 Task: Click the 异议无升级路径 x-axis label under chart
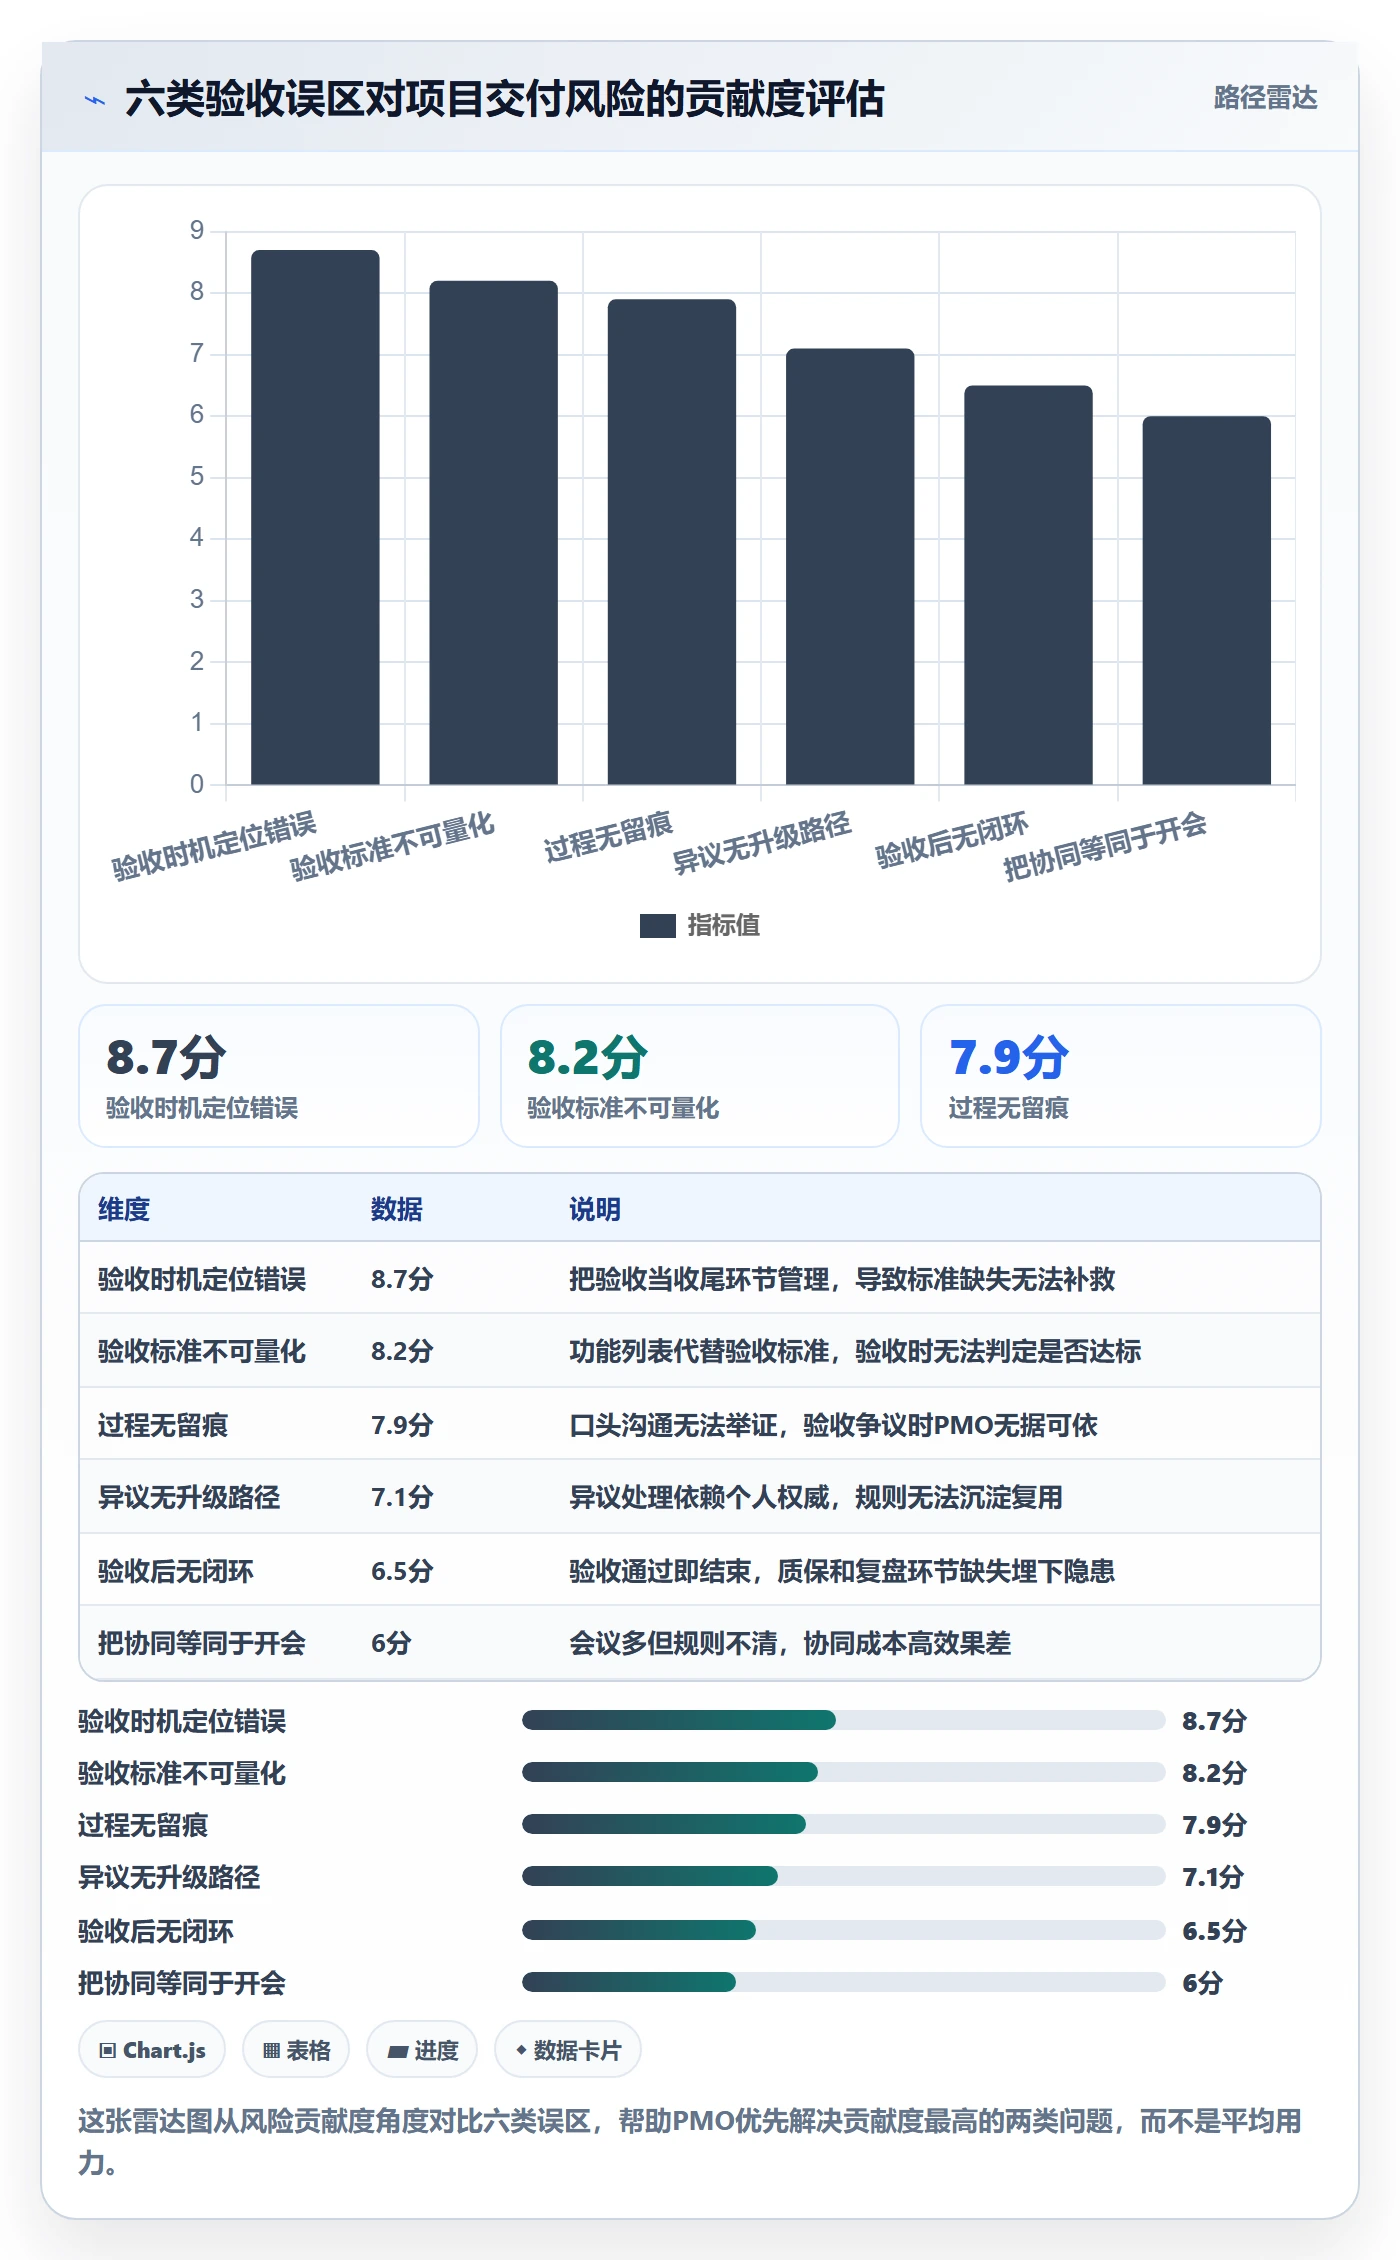(762, 843)
